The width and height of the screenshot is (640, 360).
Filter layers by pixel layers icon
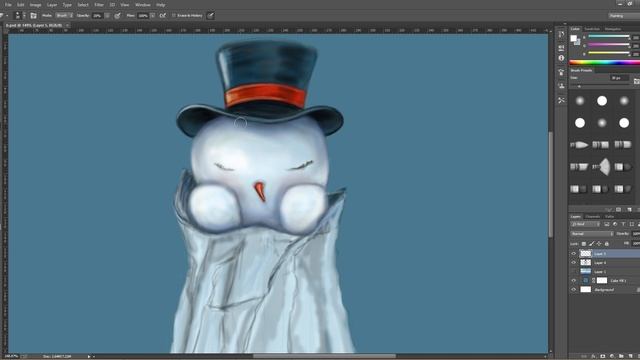pos(607,224)
